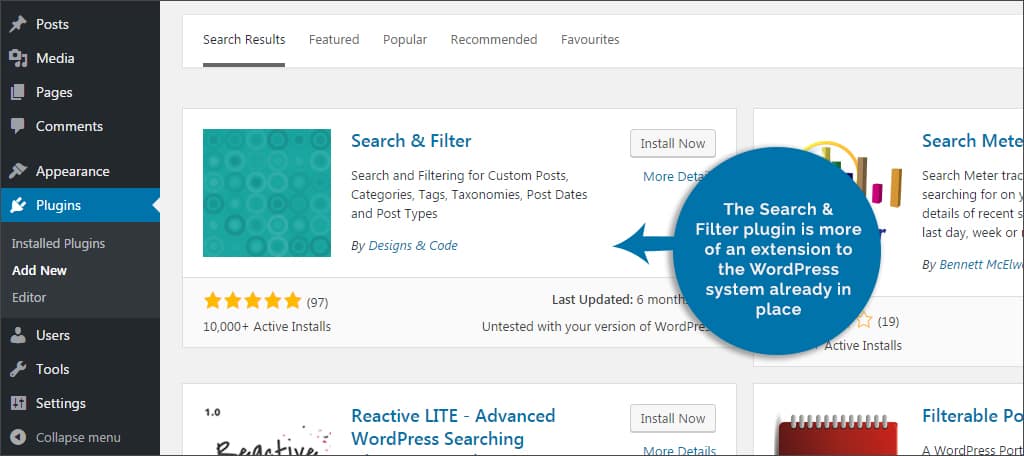
Task: Click the Reactive LITE plugin thumbnail
Action: [x=266, y=430]
